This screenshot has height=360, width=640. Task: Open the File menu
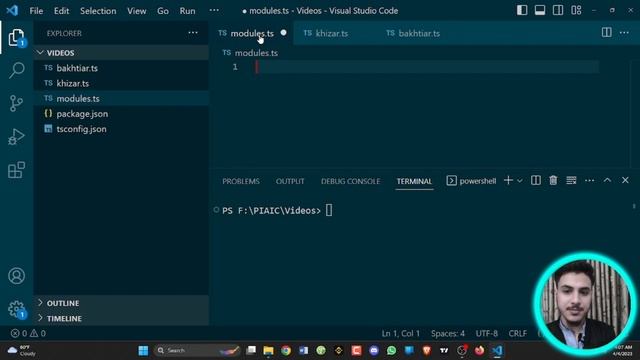point(36,11)
